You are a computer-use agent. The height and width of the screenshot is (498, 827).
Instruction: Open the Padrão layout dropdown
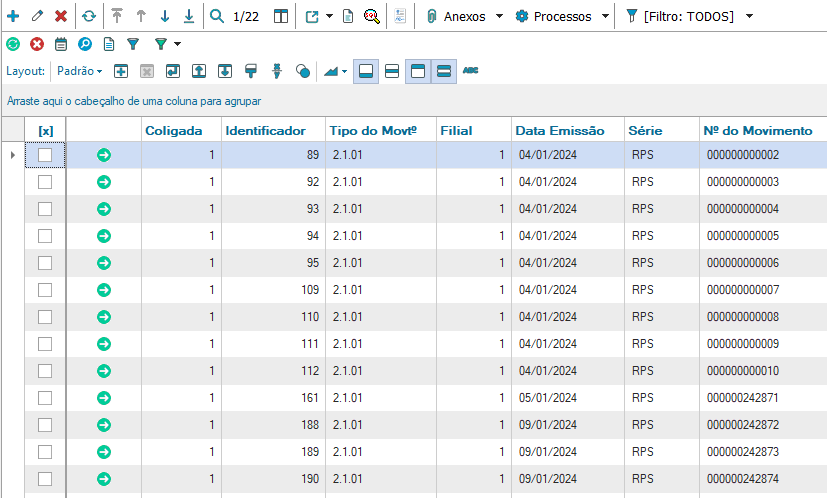point(80,71)
